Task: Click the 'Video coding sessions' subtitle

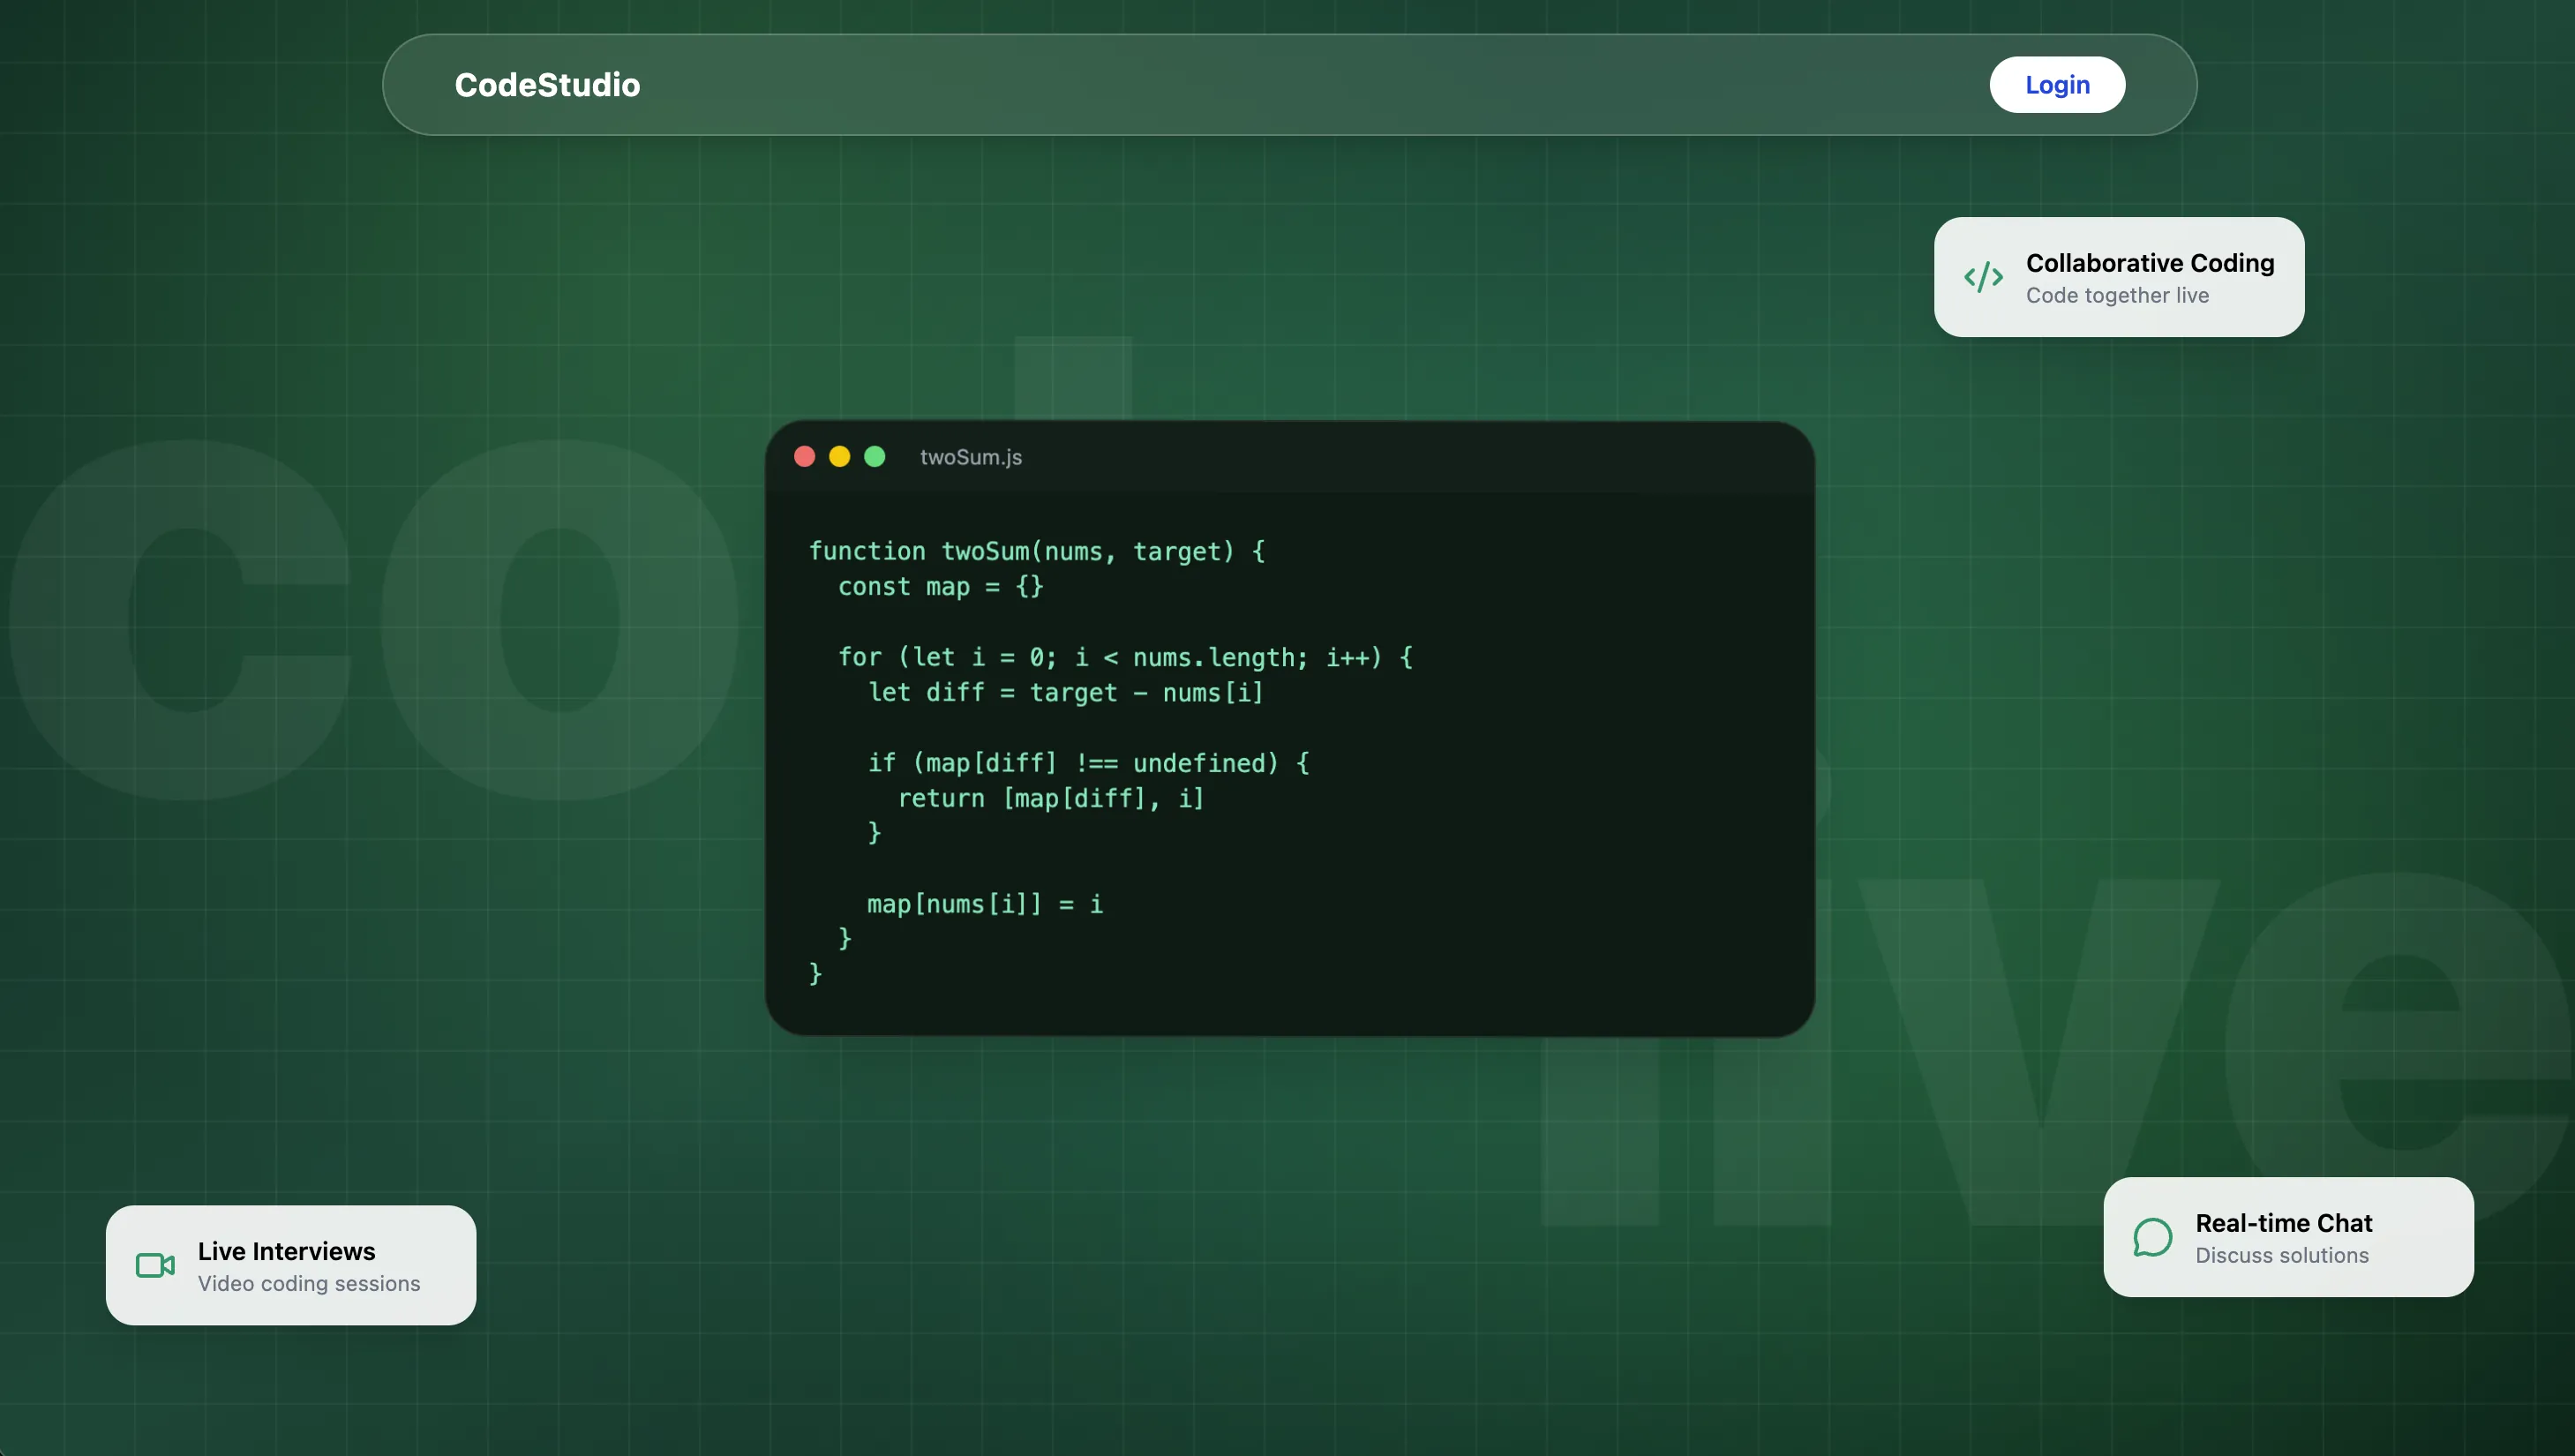Action: tap(309, 1283)
